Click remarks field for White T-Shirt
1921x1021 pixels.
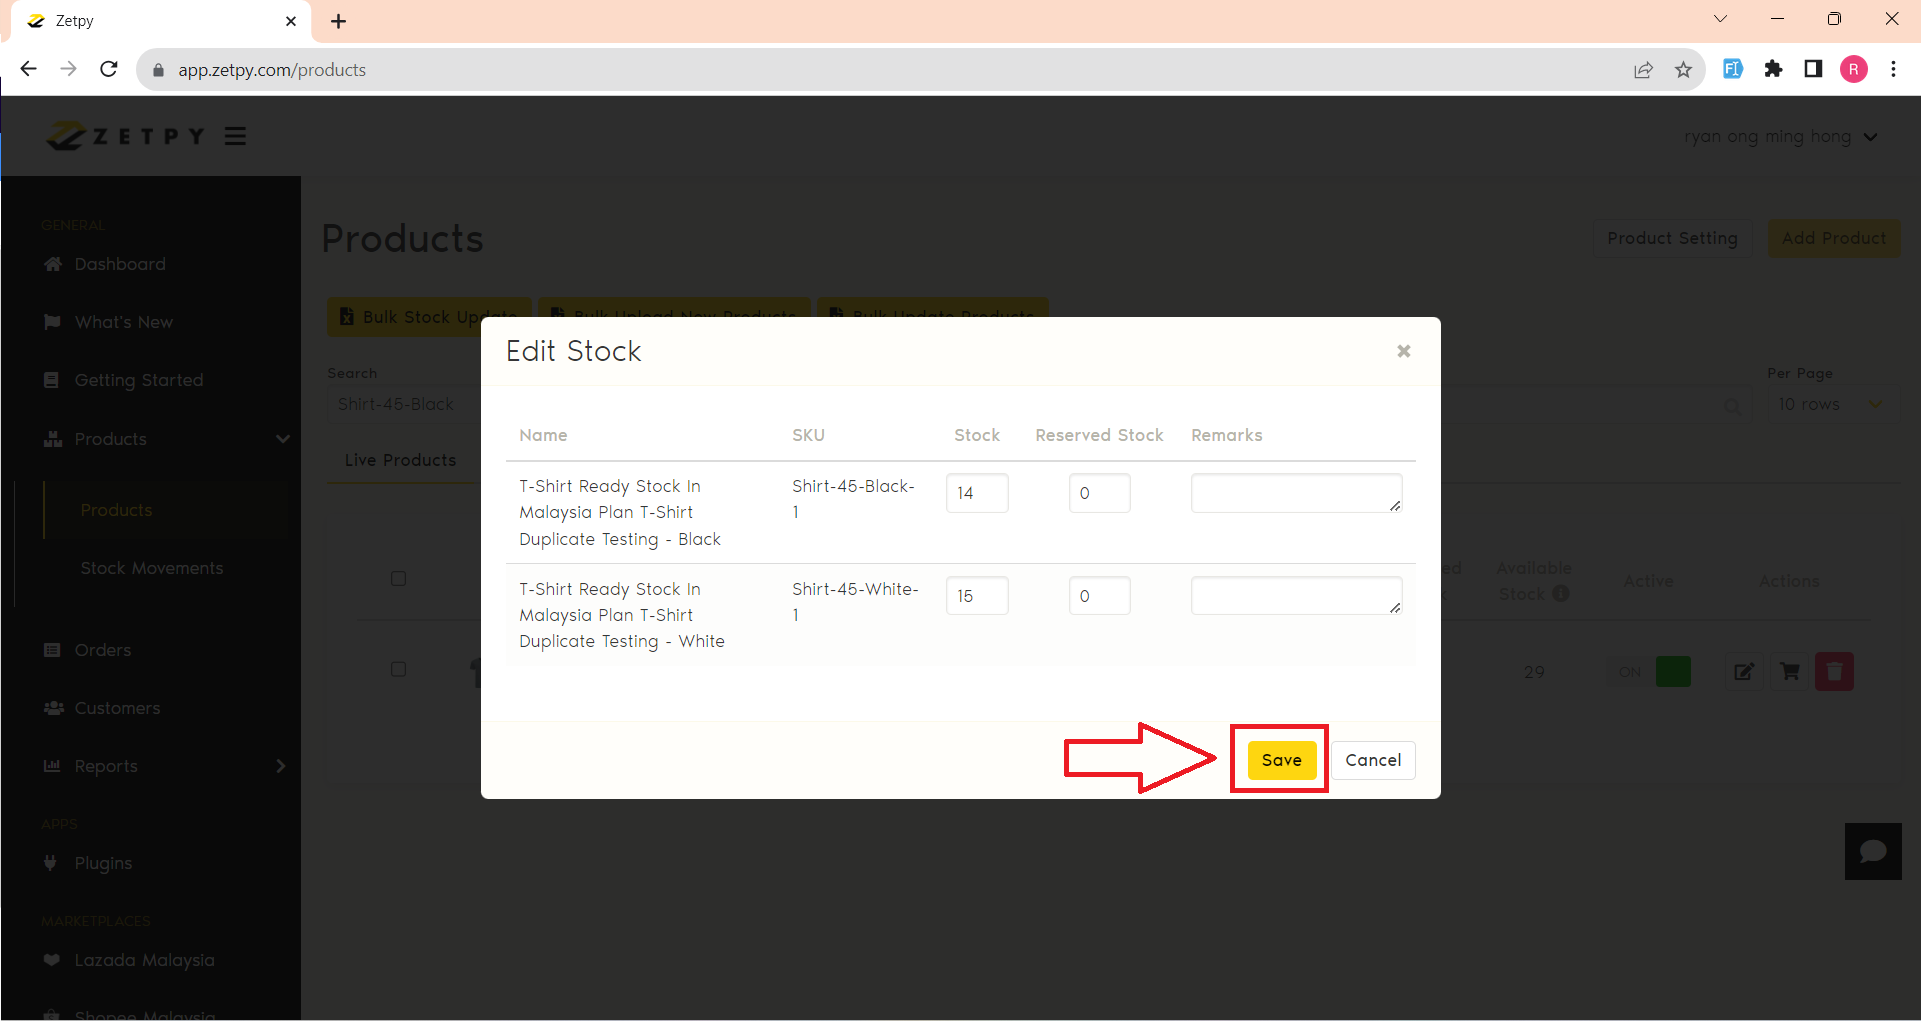click(1296, 596)
